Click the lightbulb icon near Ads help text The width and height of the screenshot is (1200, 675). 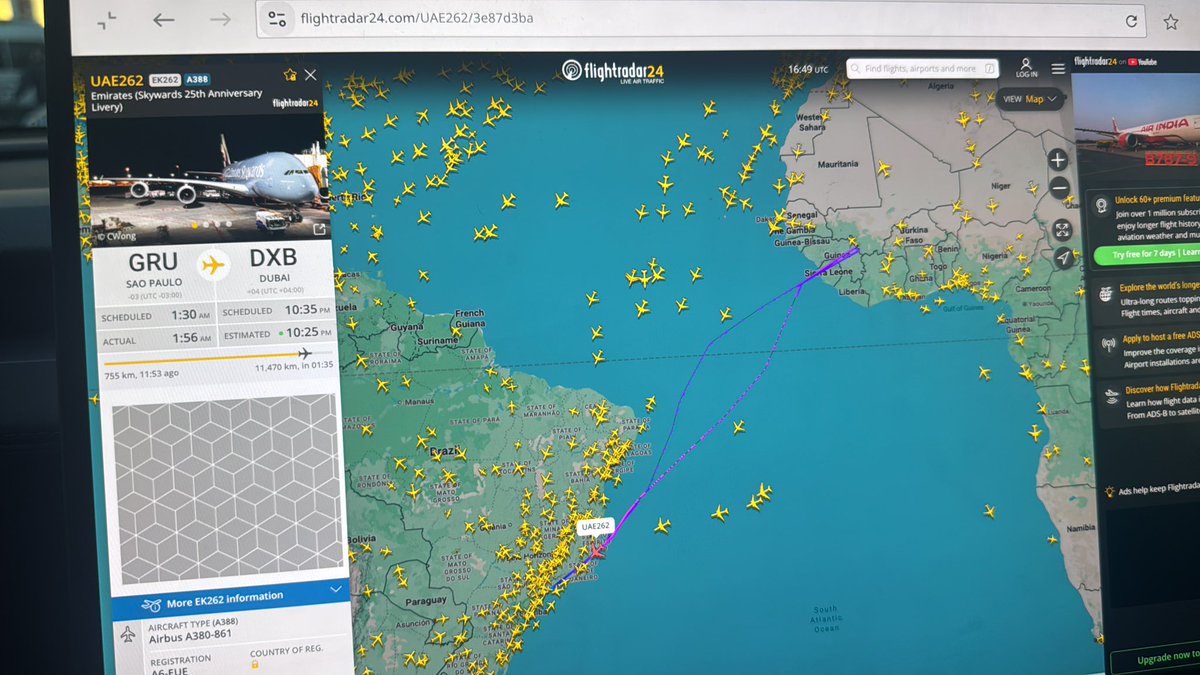(x=1109, y=491)
